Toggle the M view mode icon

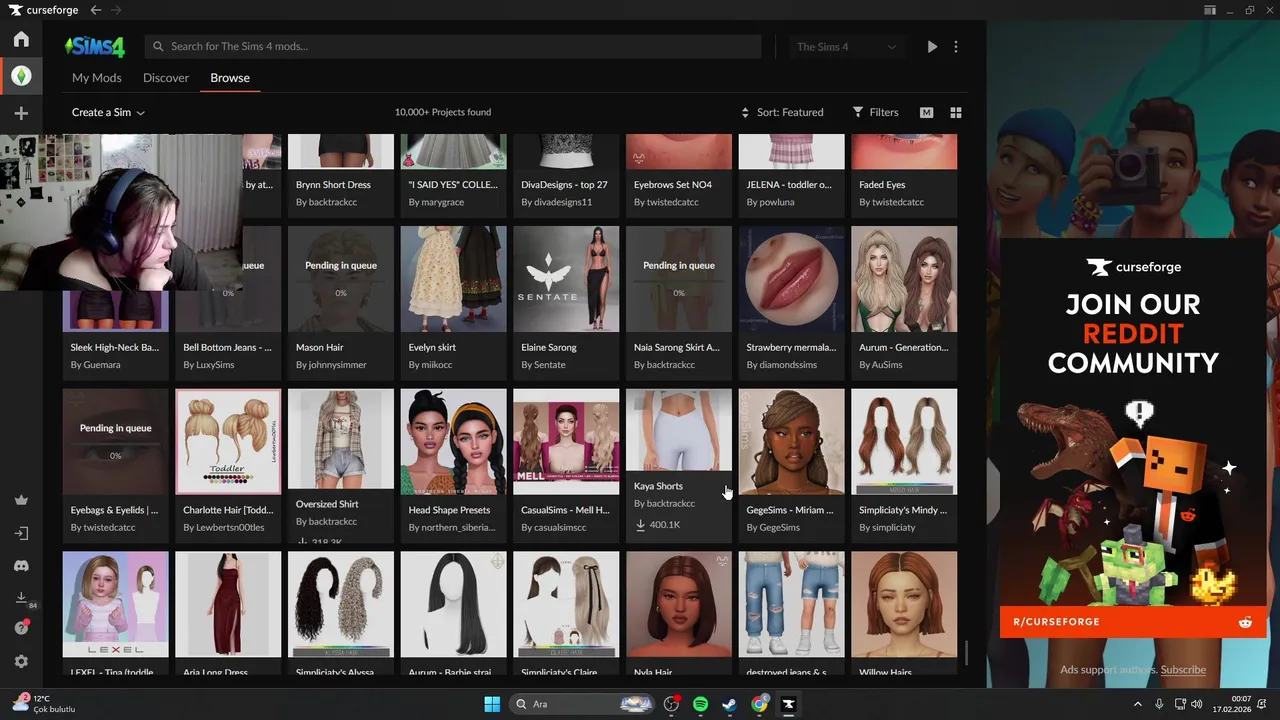pos(927,113)
